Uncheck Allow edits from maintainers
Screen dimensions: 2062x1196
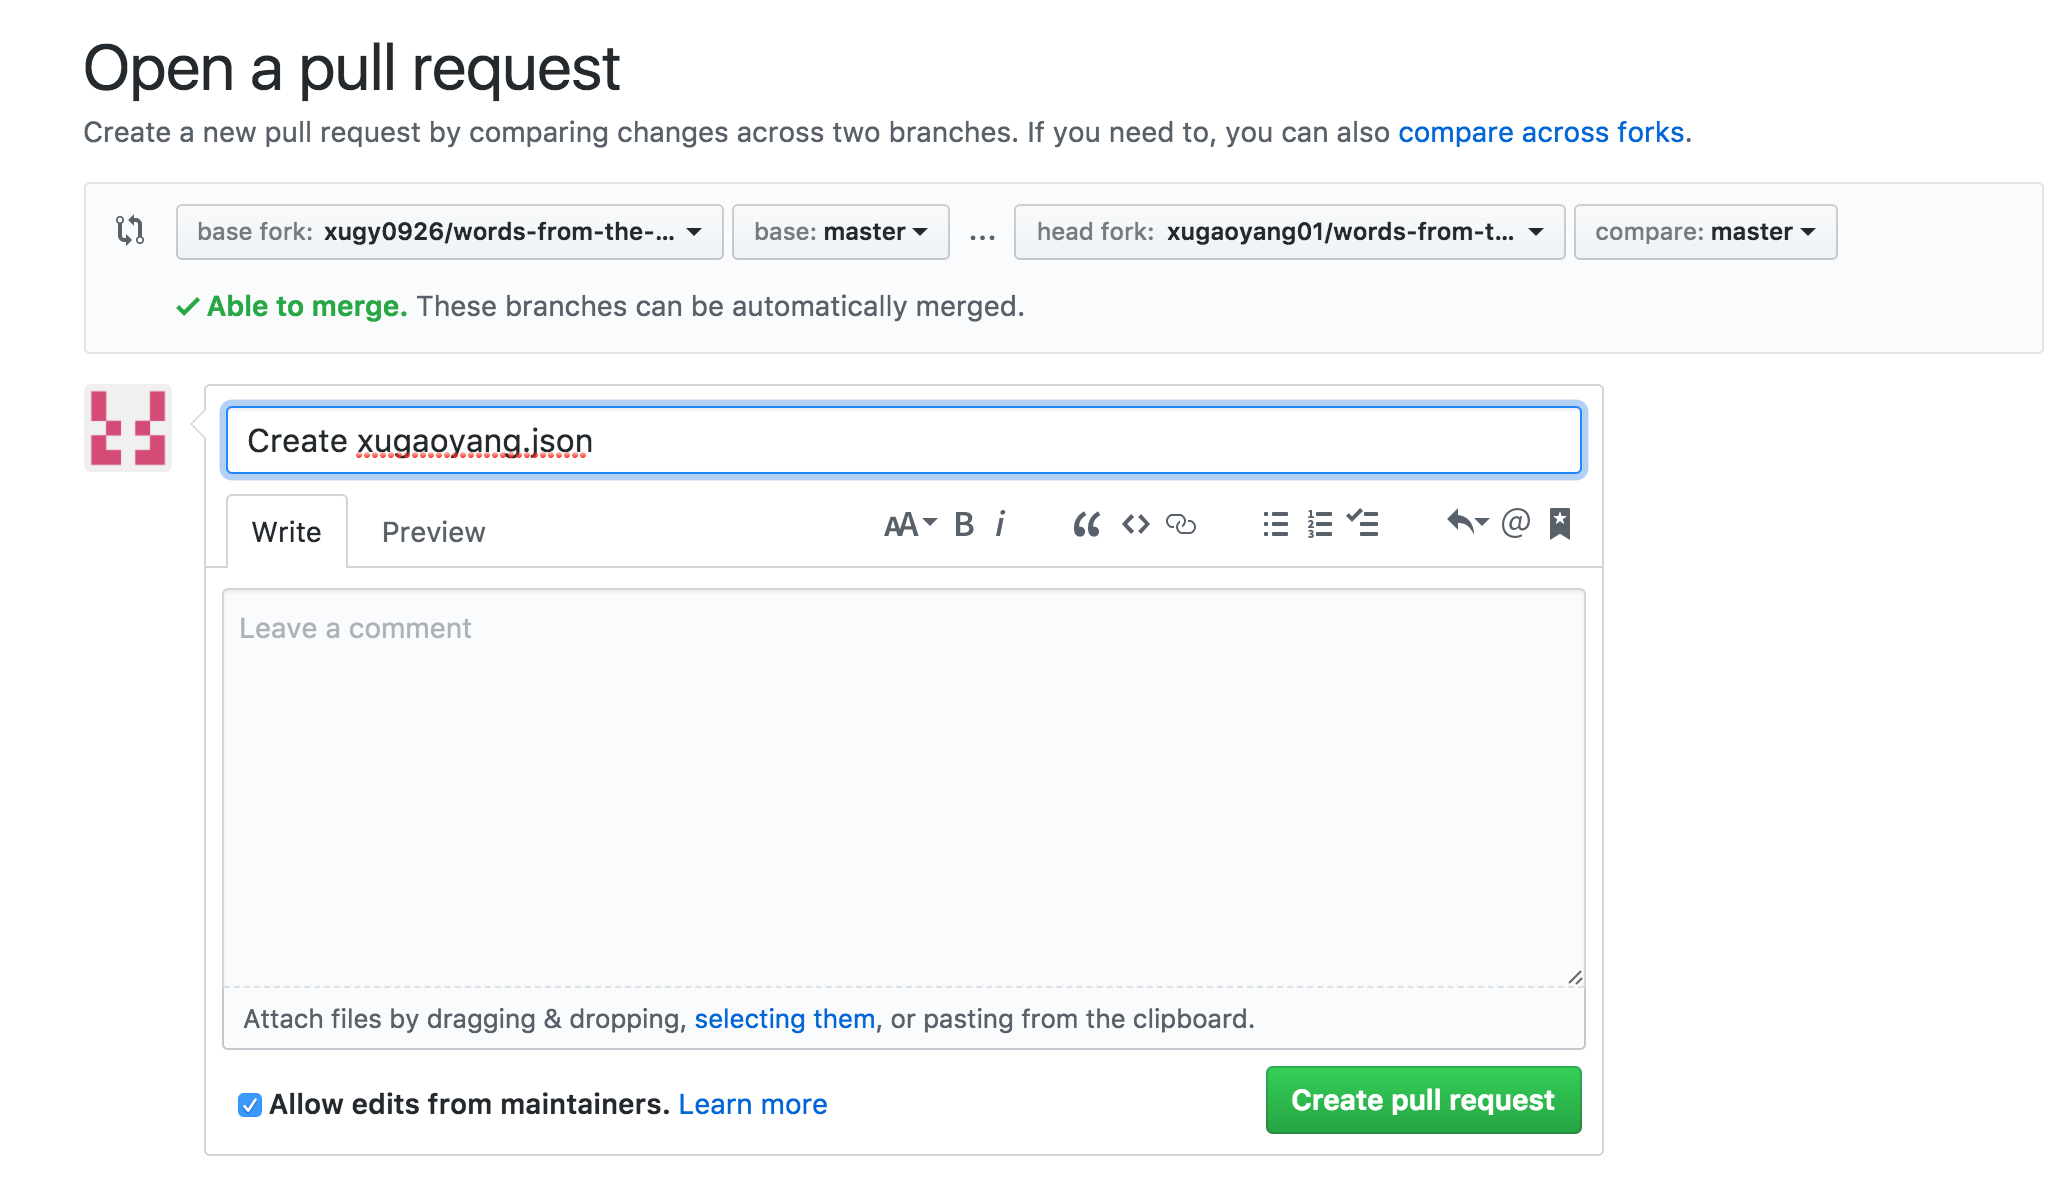click(250, 1105)
